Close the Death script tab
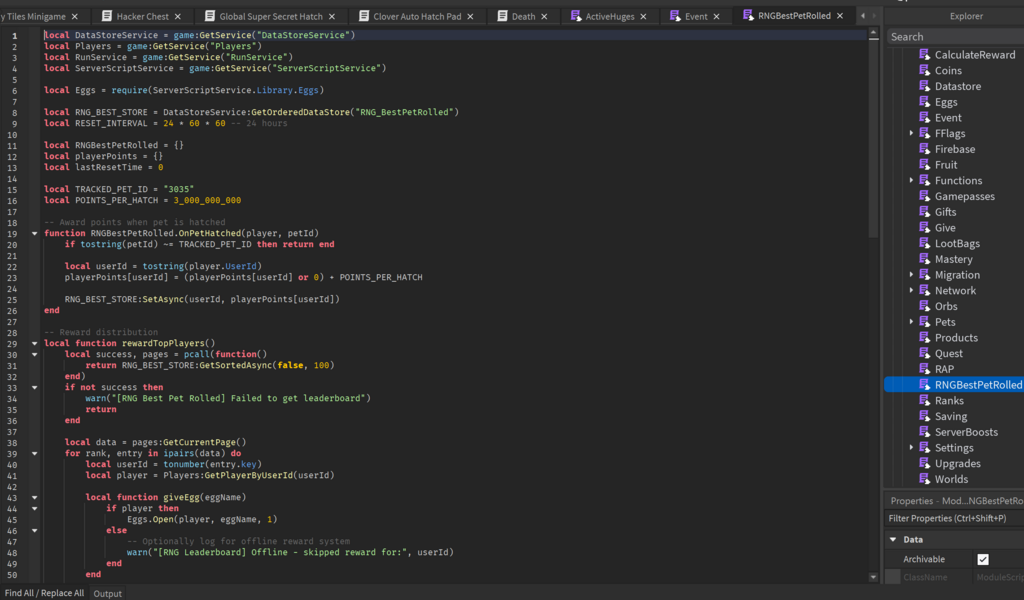This screenshot has width=1024, height=600. [544, 17]
